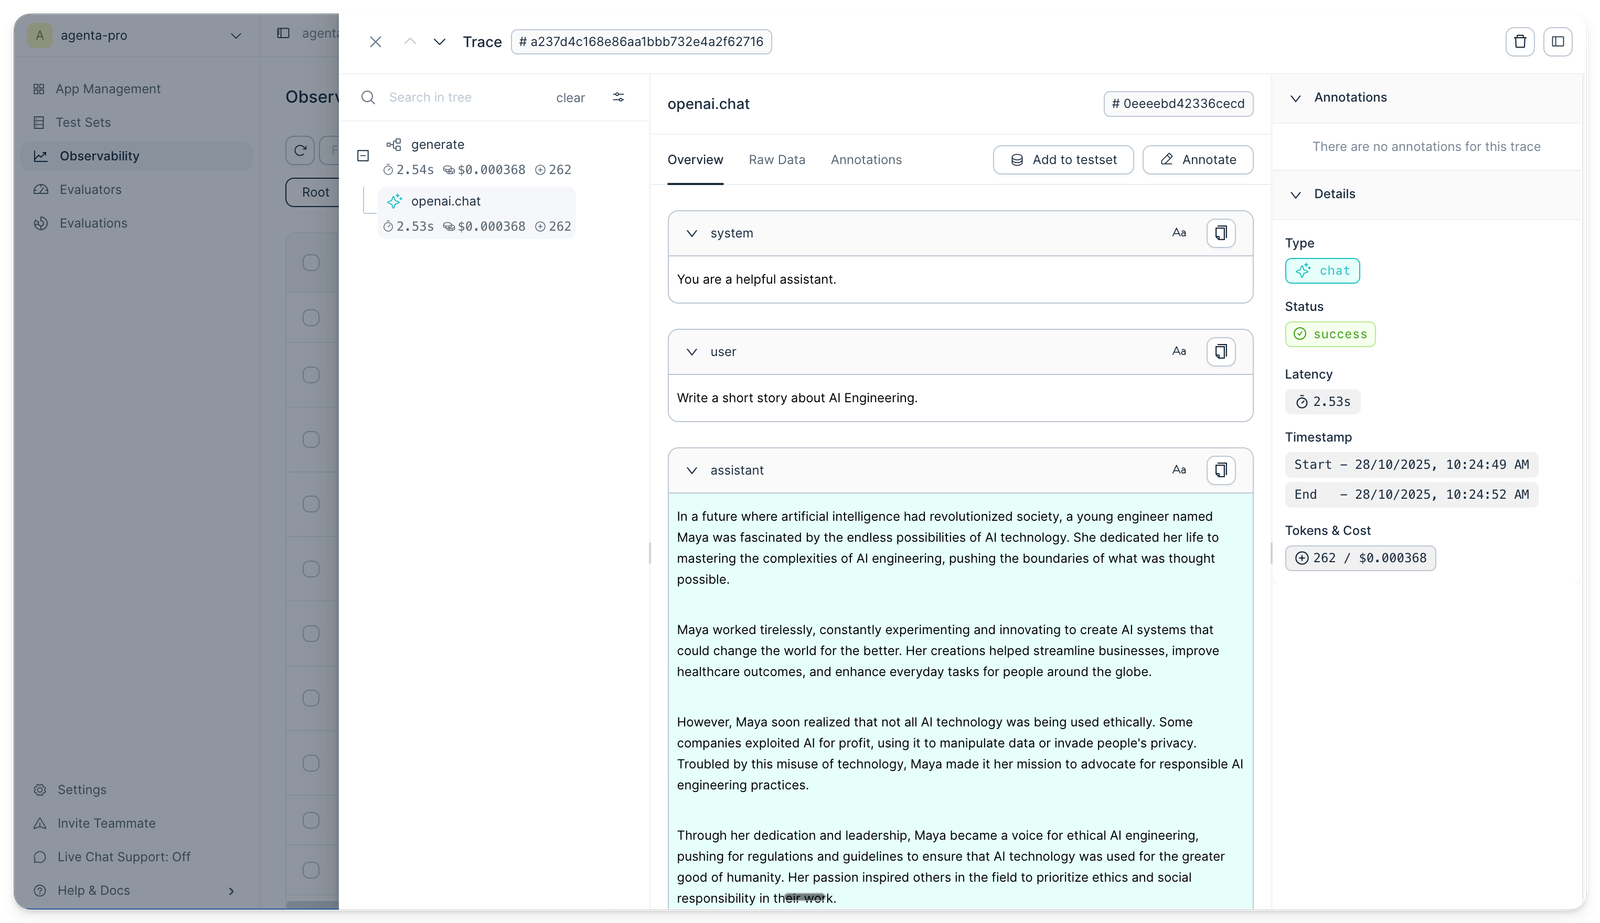
Task: Navigate to next trace with down arrow
Action: [439, 42]
